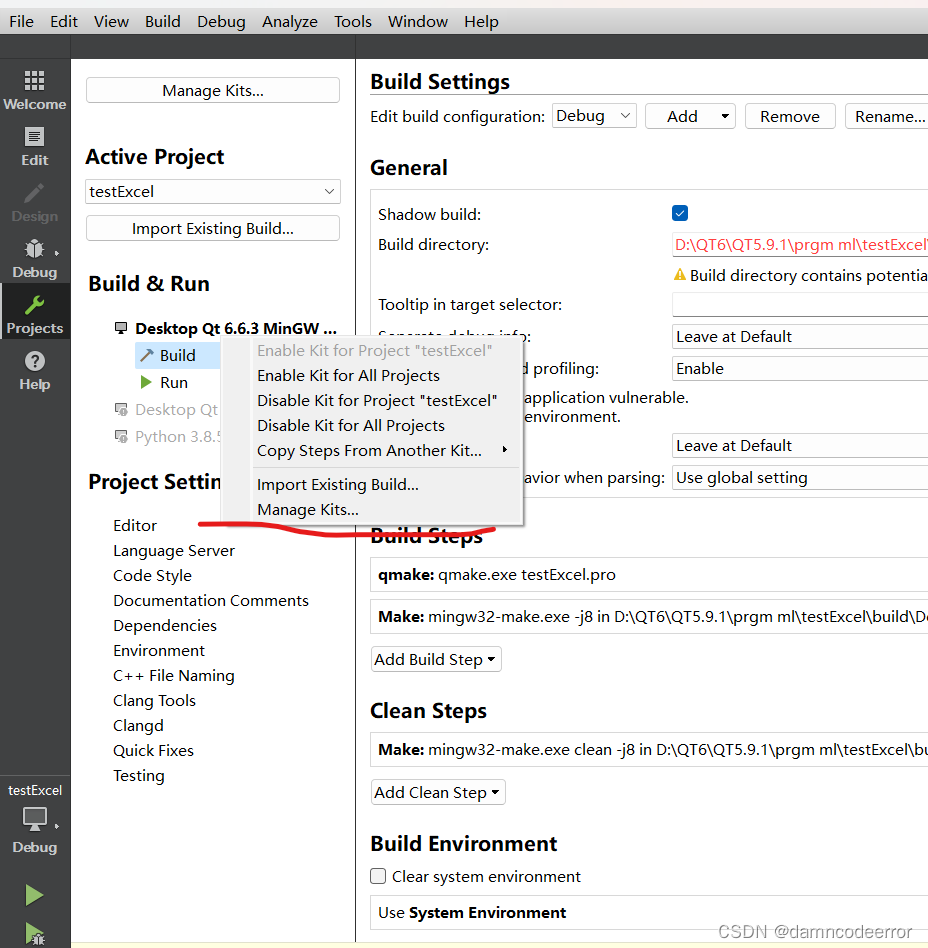Screen dimensions: 928x948
Task: Switch to Edit mode
Action: tap(34, 147)
